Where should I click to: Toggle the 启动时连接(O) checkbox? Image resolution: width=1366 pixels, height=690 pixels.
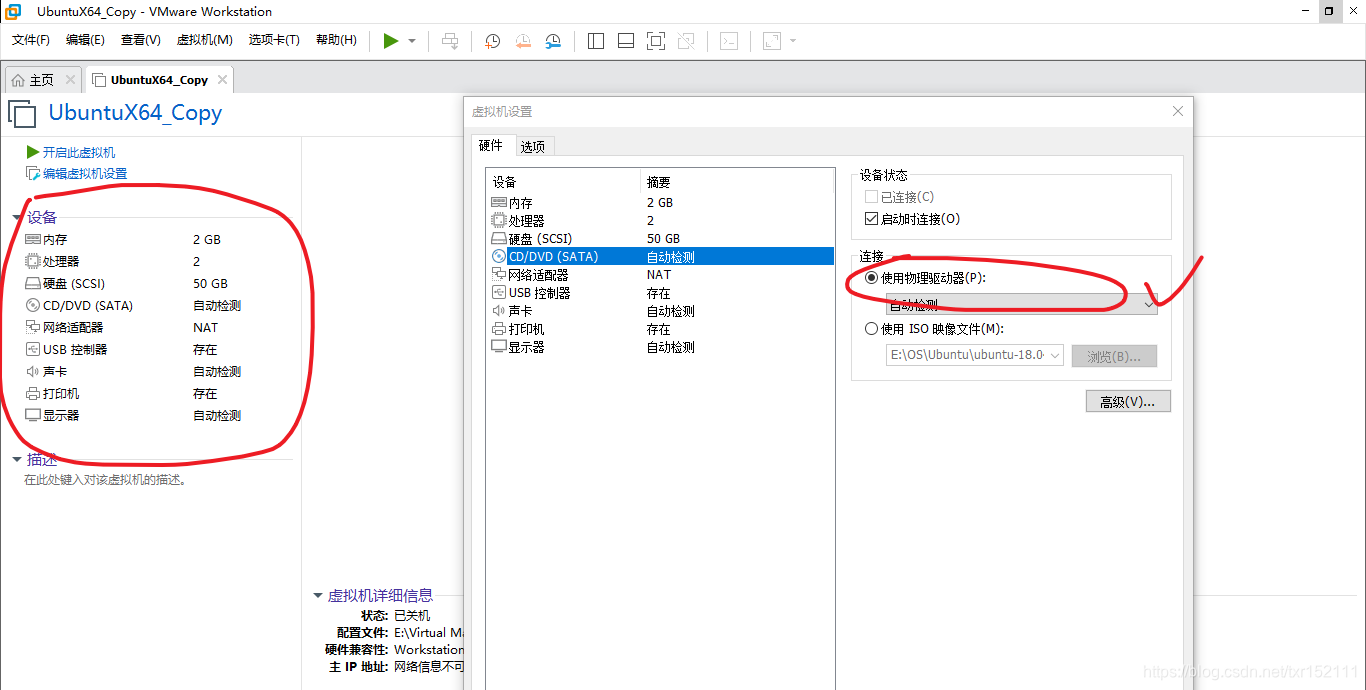point(871,219)
